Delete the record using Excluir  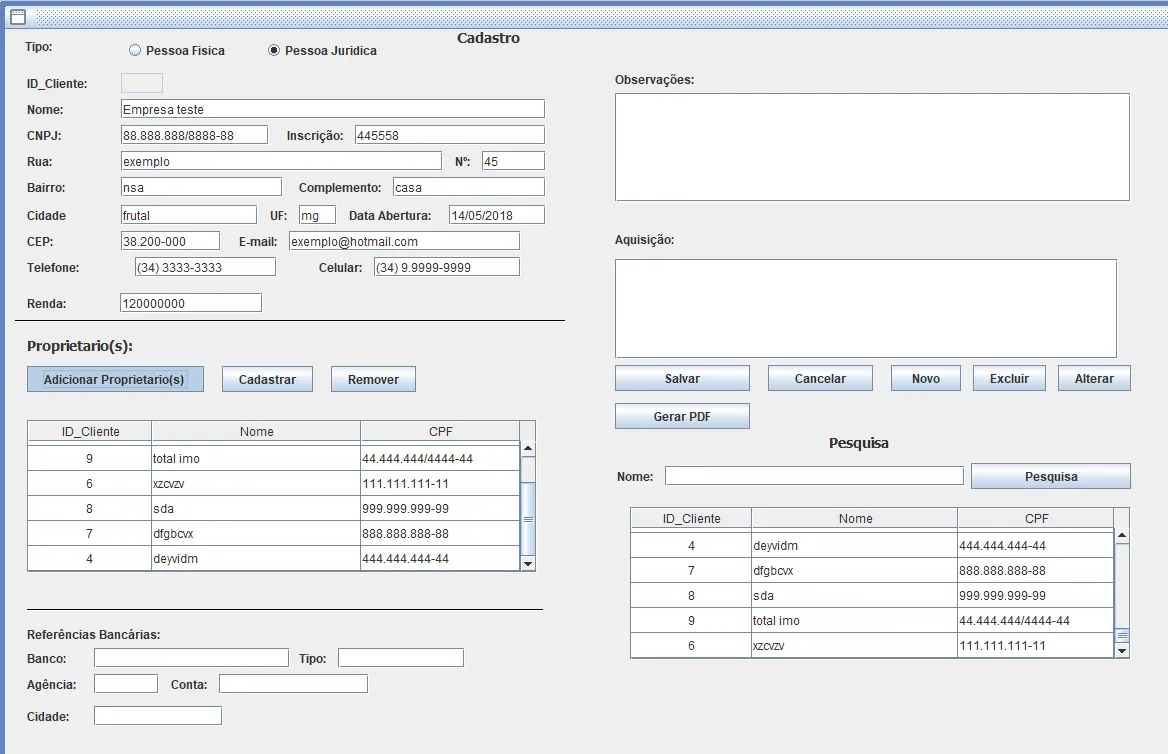[x=1009, y=378]
